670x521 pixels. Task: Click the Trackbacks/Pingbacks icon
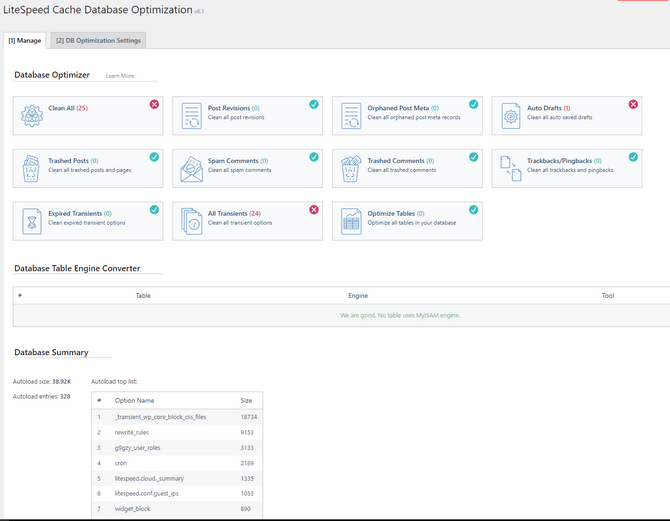point(510,168)
